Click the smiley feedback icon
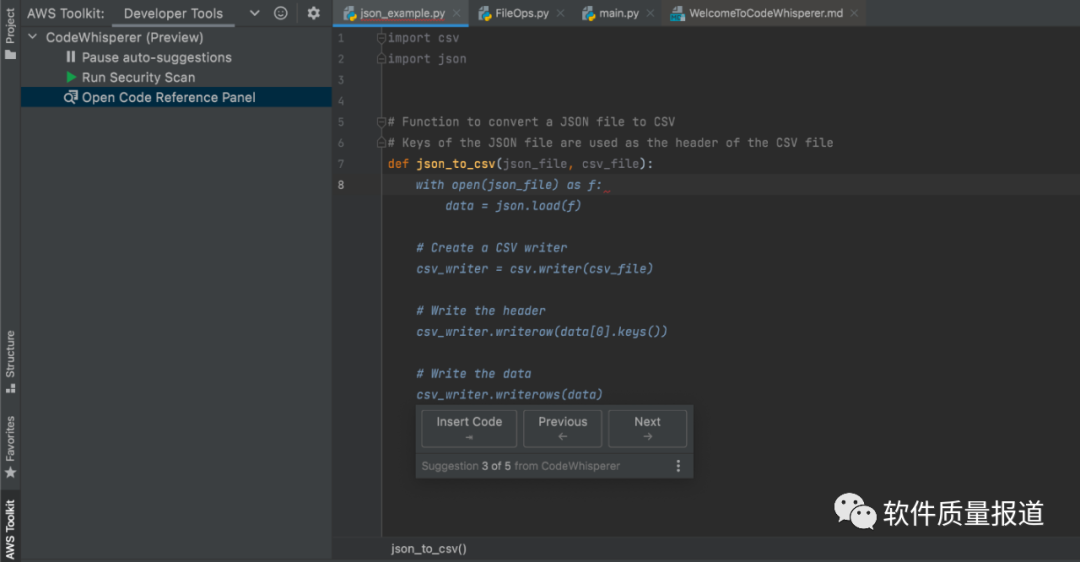 tap(280, 13)
